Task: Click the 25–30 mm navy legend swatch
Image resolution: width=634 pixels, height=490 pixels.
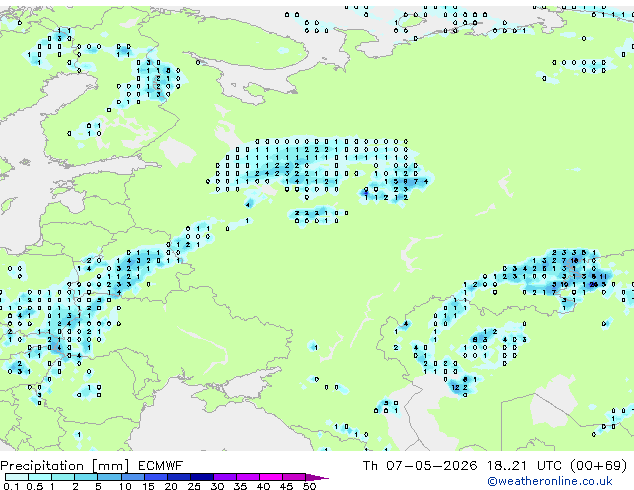Action: coord(202,477)
